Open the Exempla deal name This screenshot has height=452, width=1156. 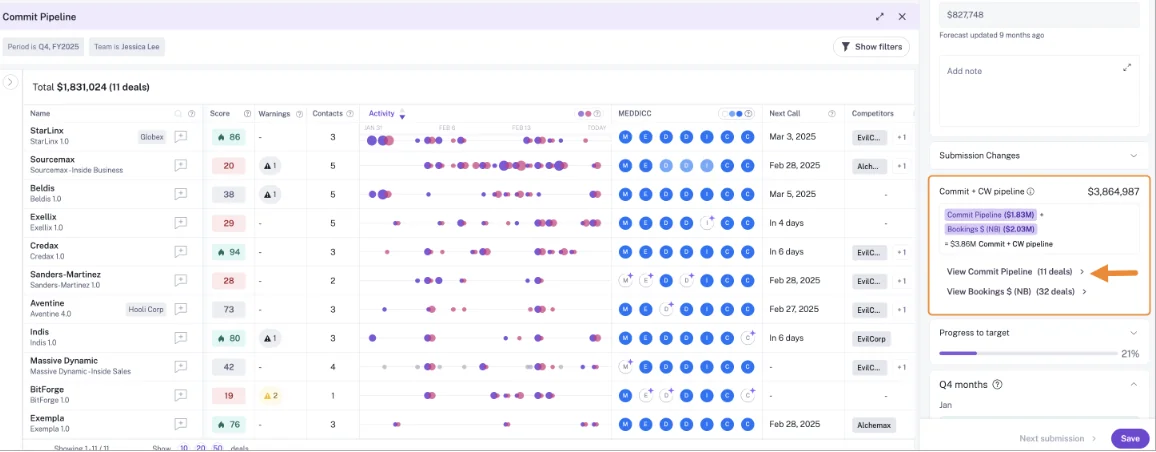point(46,418)
